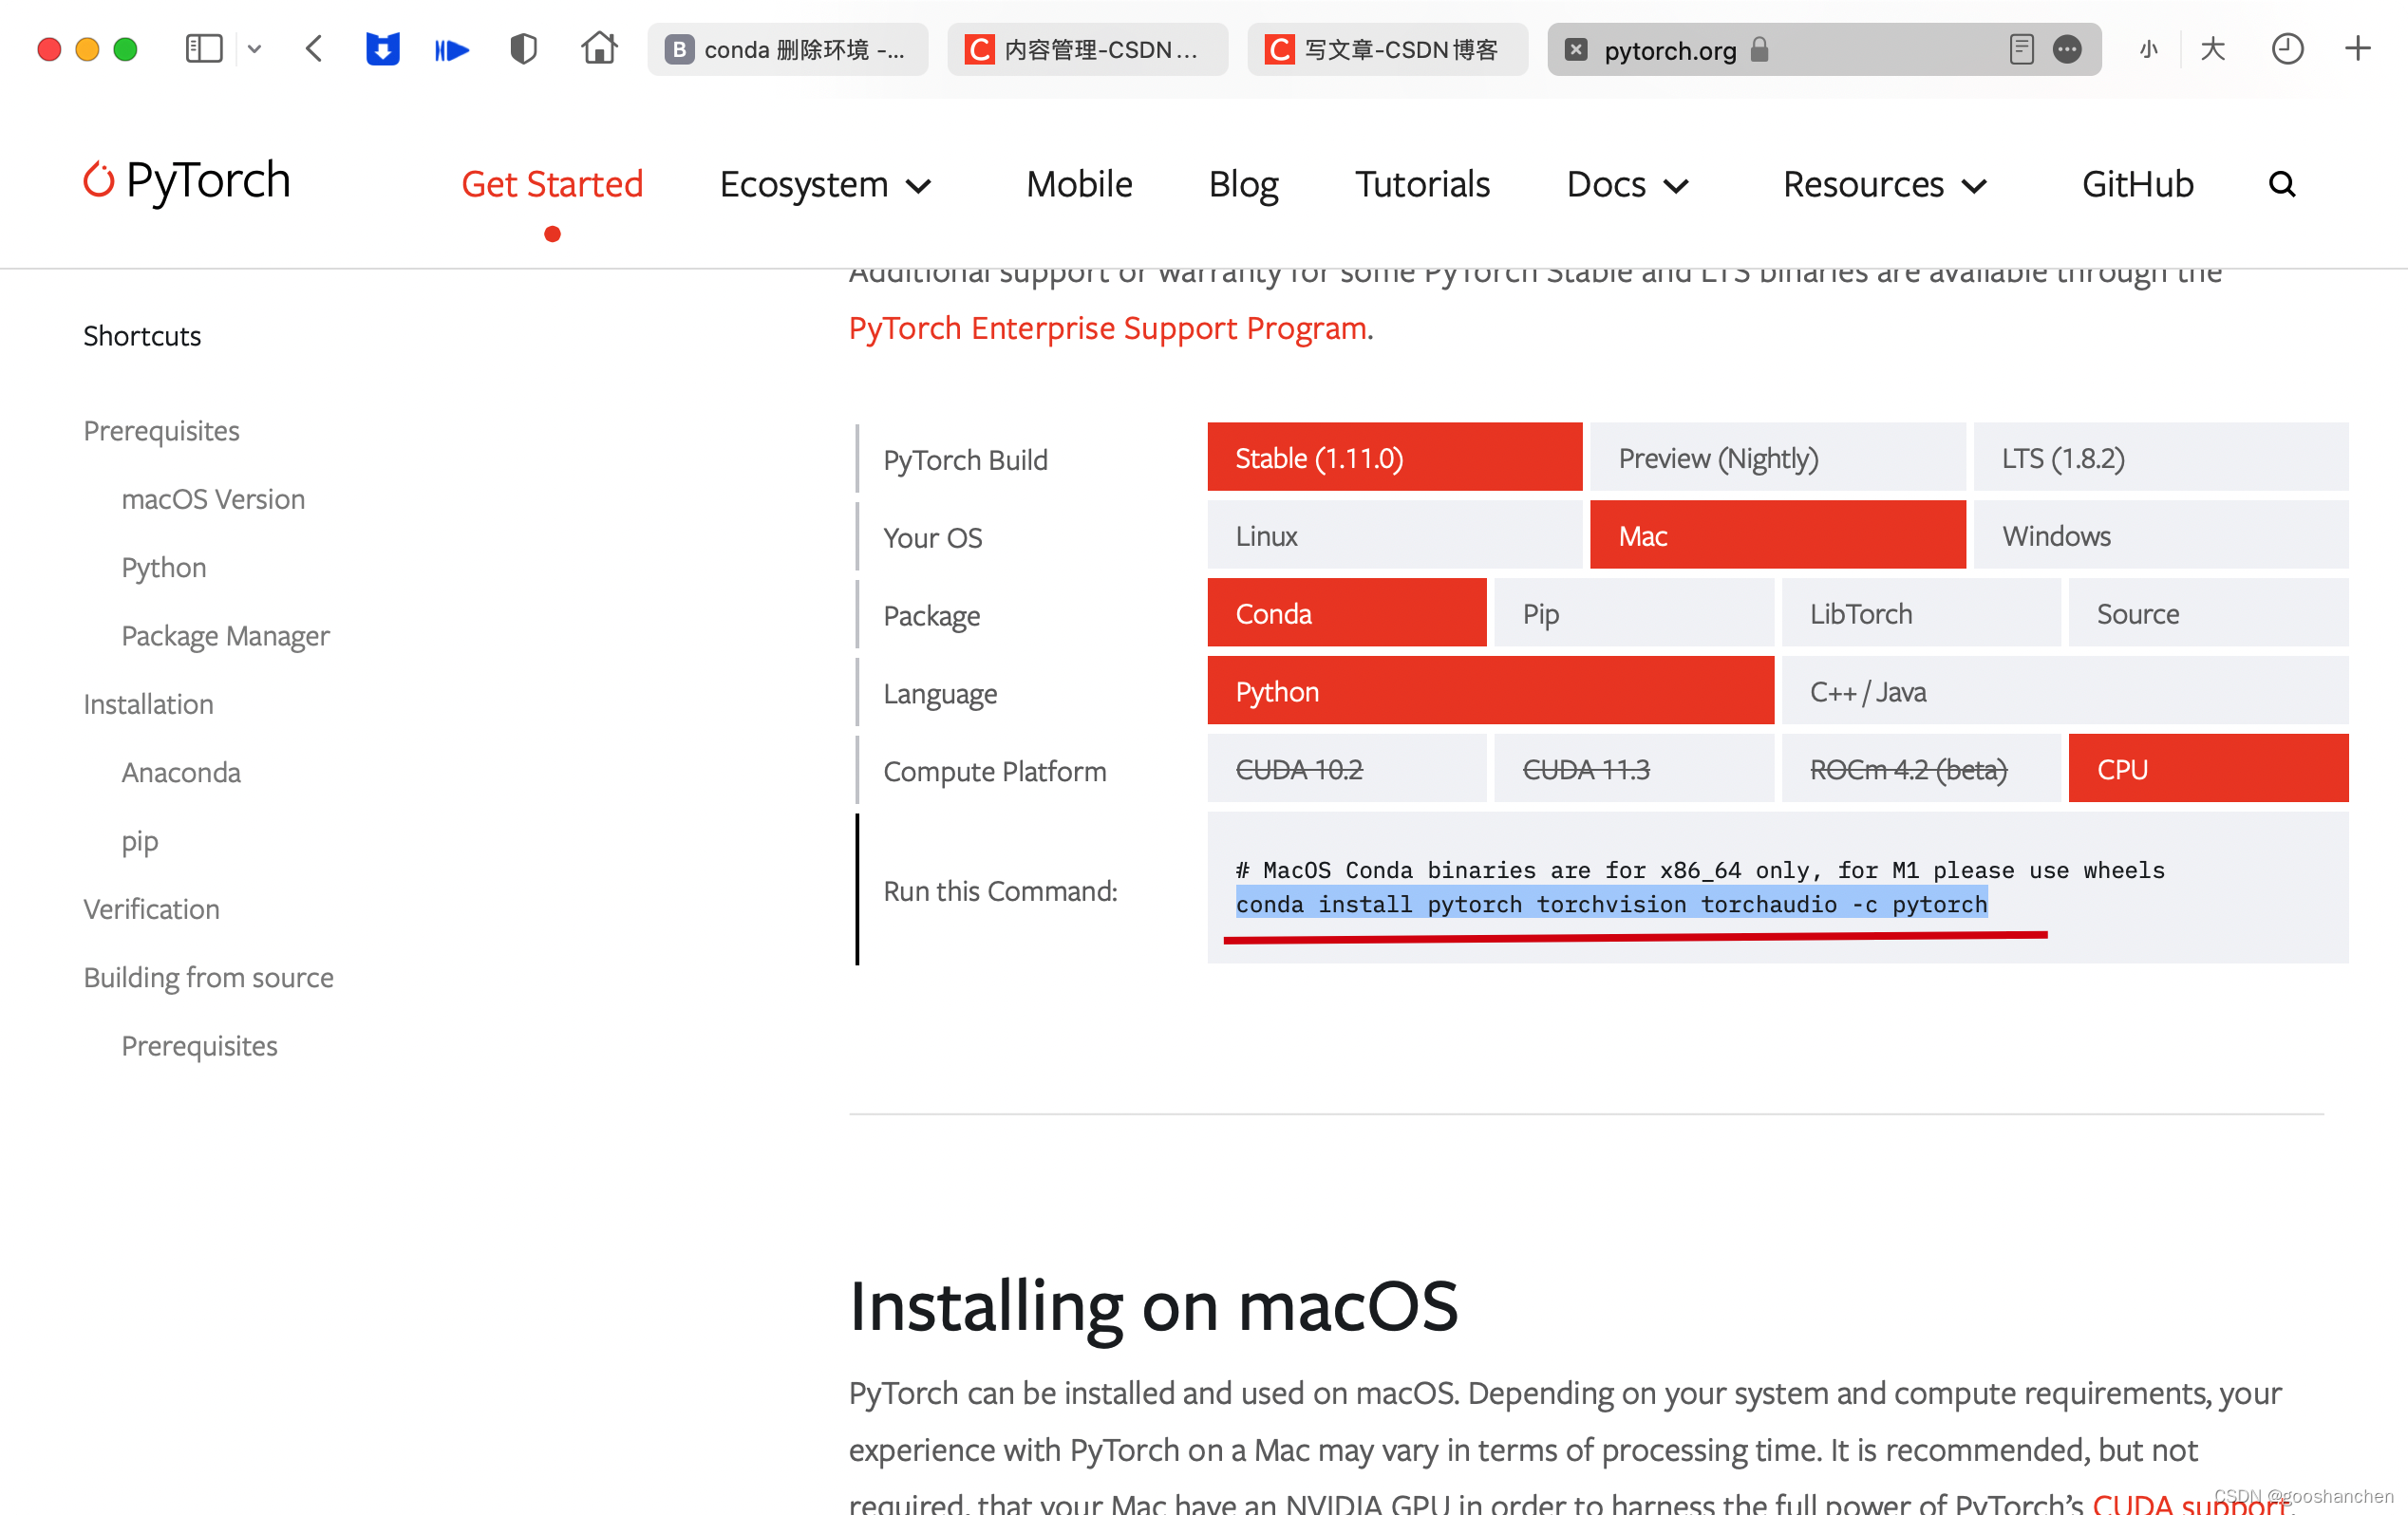Image resolution: width=2408 pixels, height=1515 pixels.
Task: Expand the Ecosystem dropdown menu
Action: [825, 185]
